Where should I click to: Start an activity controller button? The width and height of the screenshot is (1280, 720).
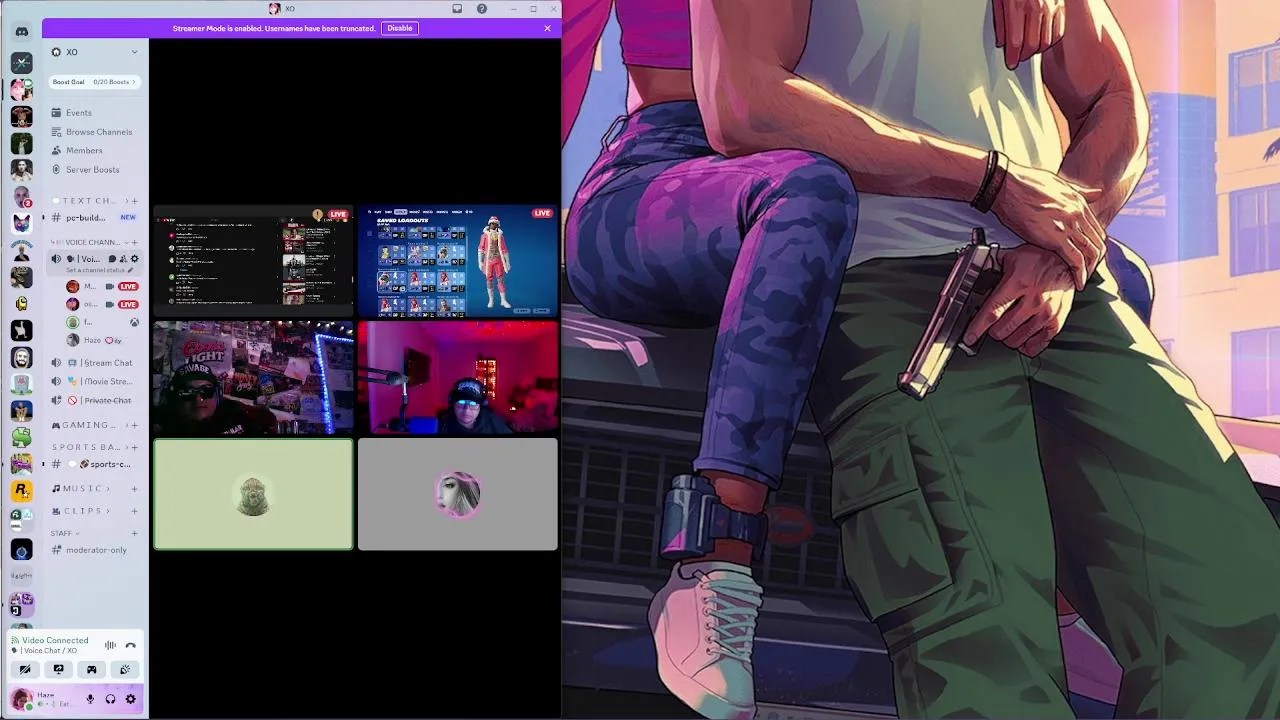(92, 670)
